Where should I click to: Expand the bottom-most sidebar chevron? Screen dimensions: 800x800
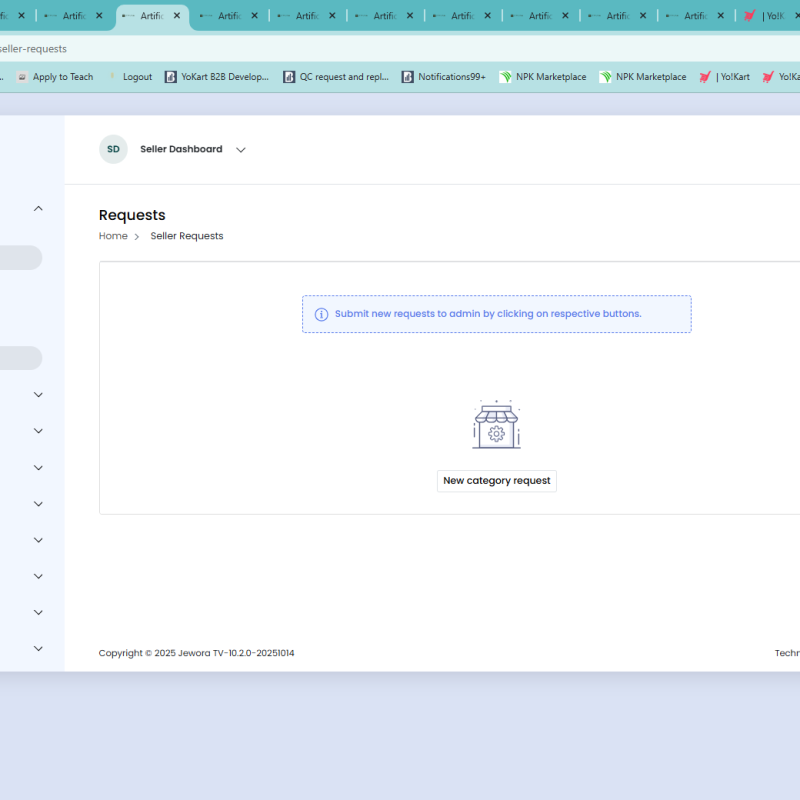[x=38, y=648]
